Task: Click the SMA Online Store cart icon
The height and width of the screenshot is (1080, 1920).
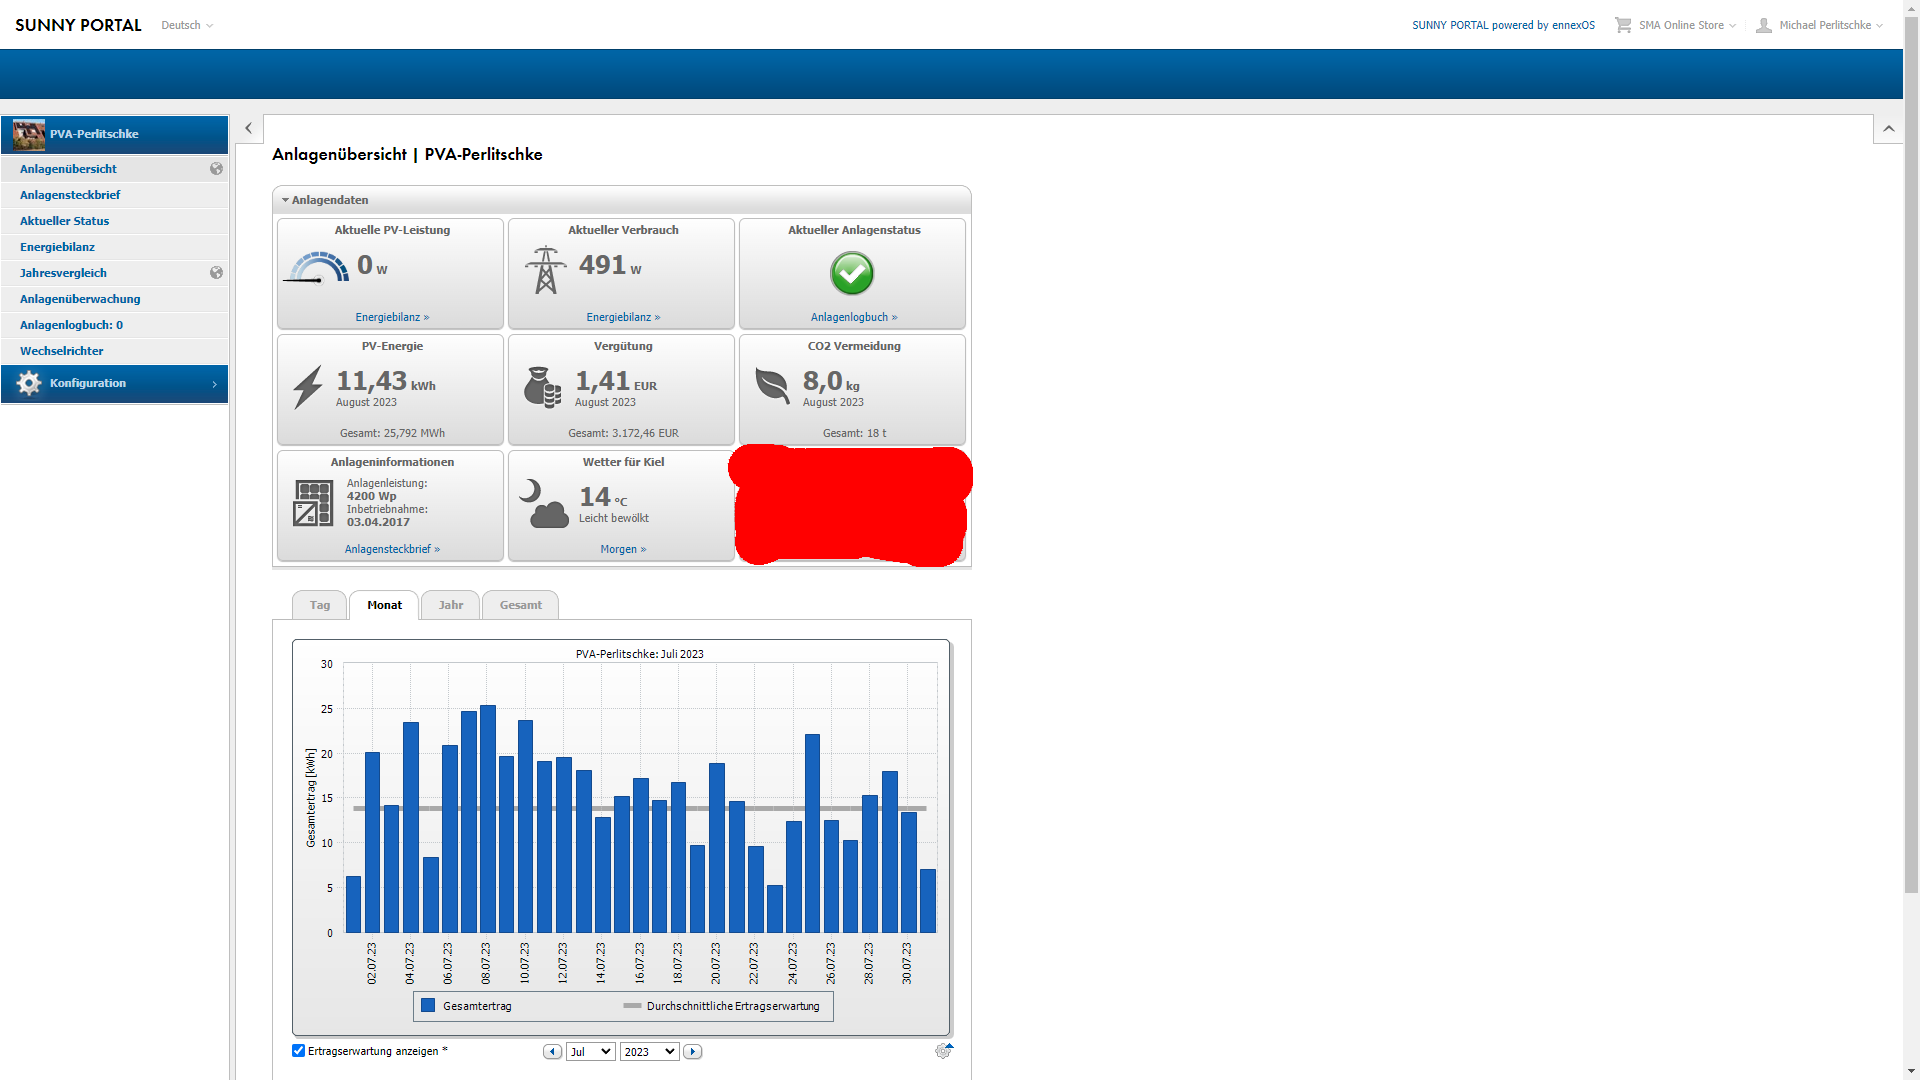Action: [1622, 25]
